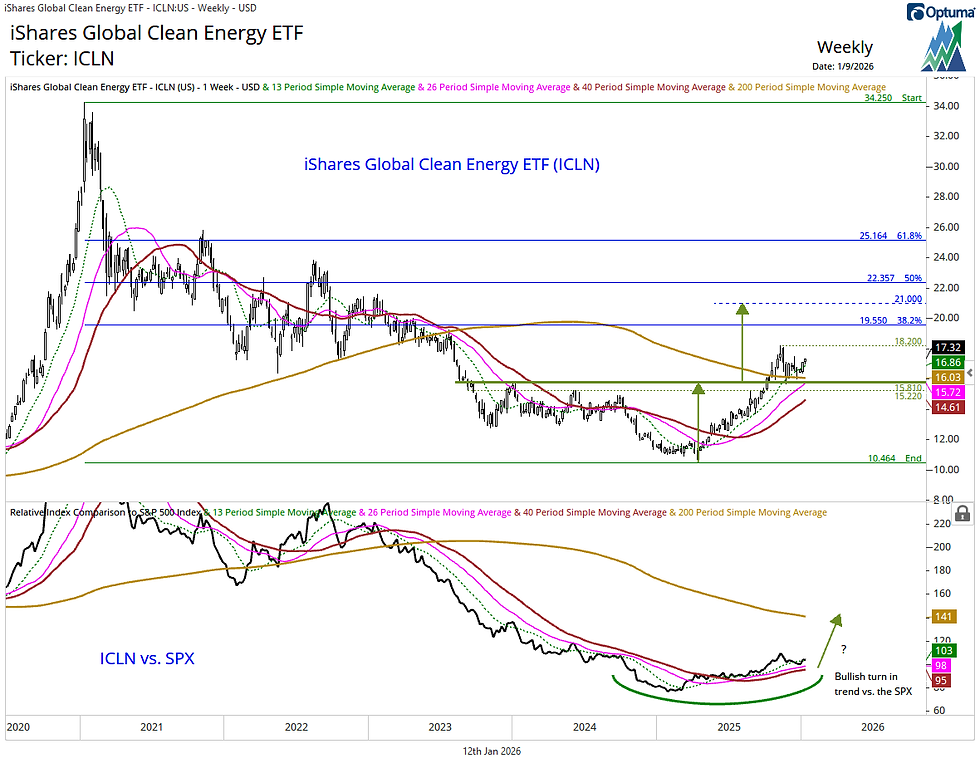Click the 200 value on lower axis
Viewport: 980px width, 767px height.
[942, 547]
